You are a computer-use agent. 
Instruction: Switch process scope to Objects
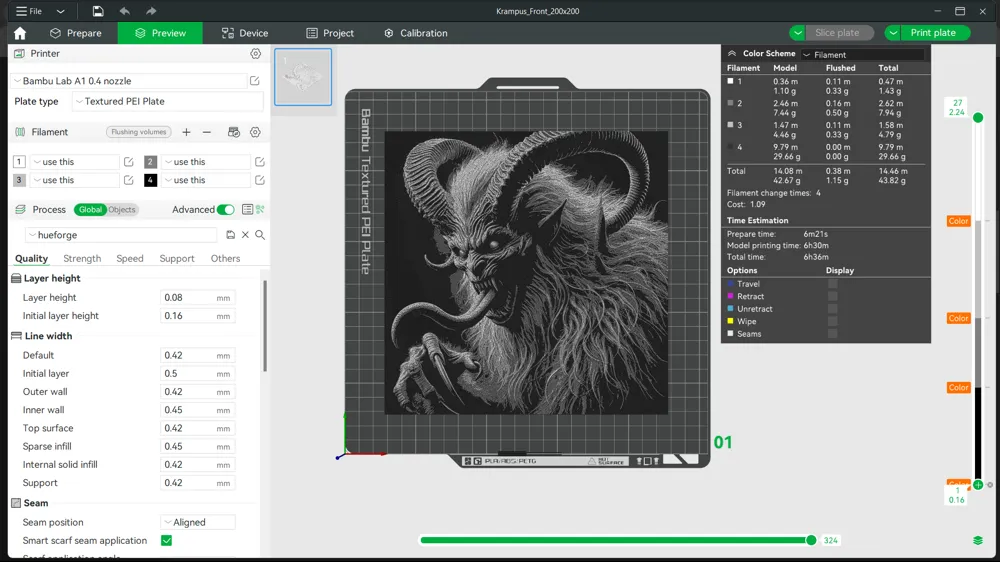pos(122,209)
